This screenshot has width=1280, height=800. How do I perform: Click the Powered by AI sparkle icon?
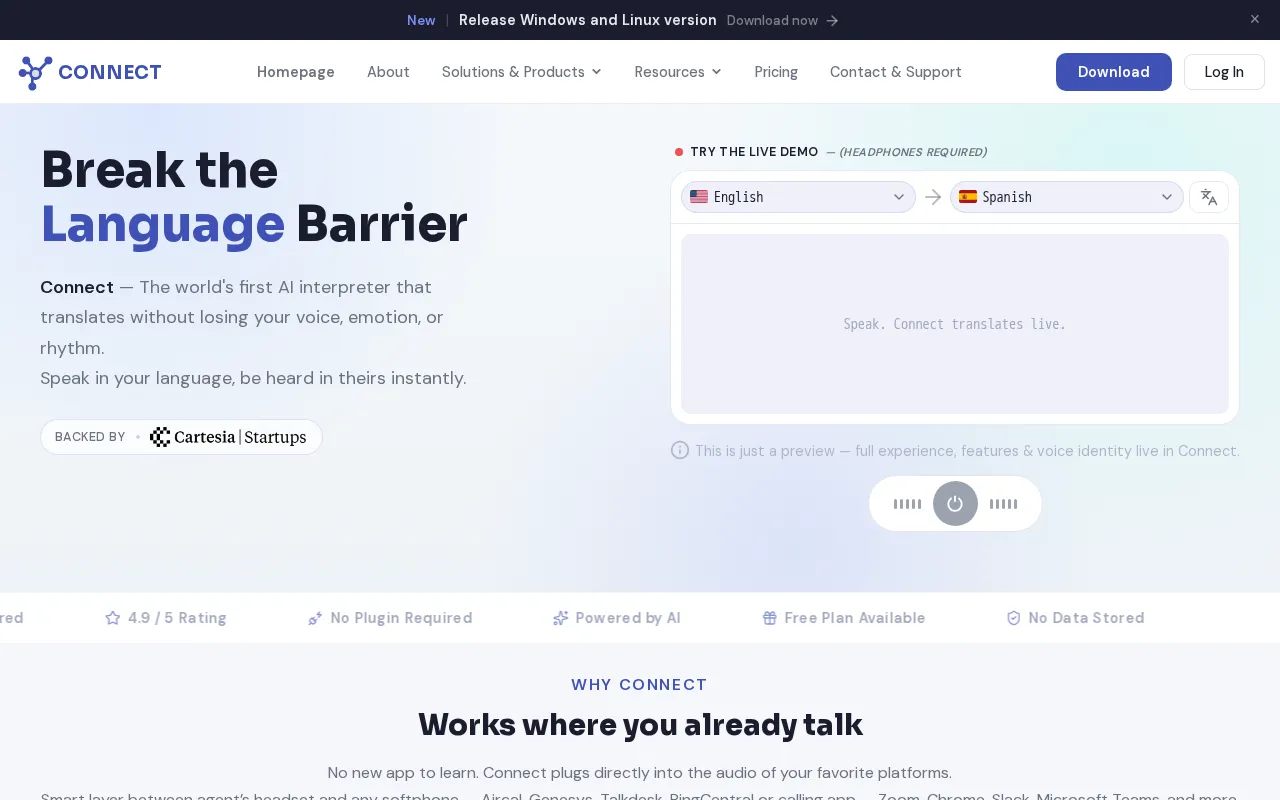coord(561,618)
